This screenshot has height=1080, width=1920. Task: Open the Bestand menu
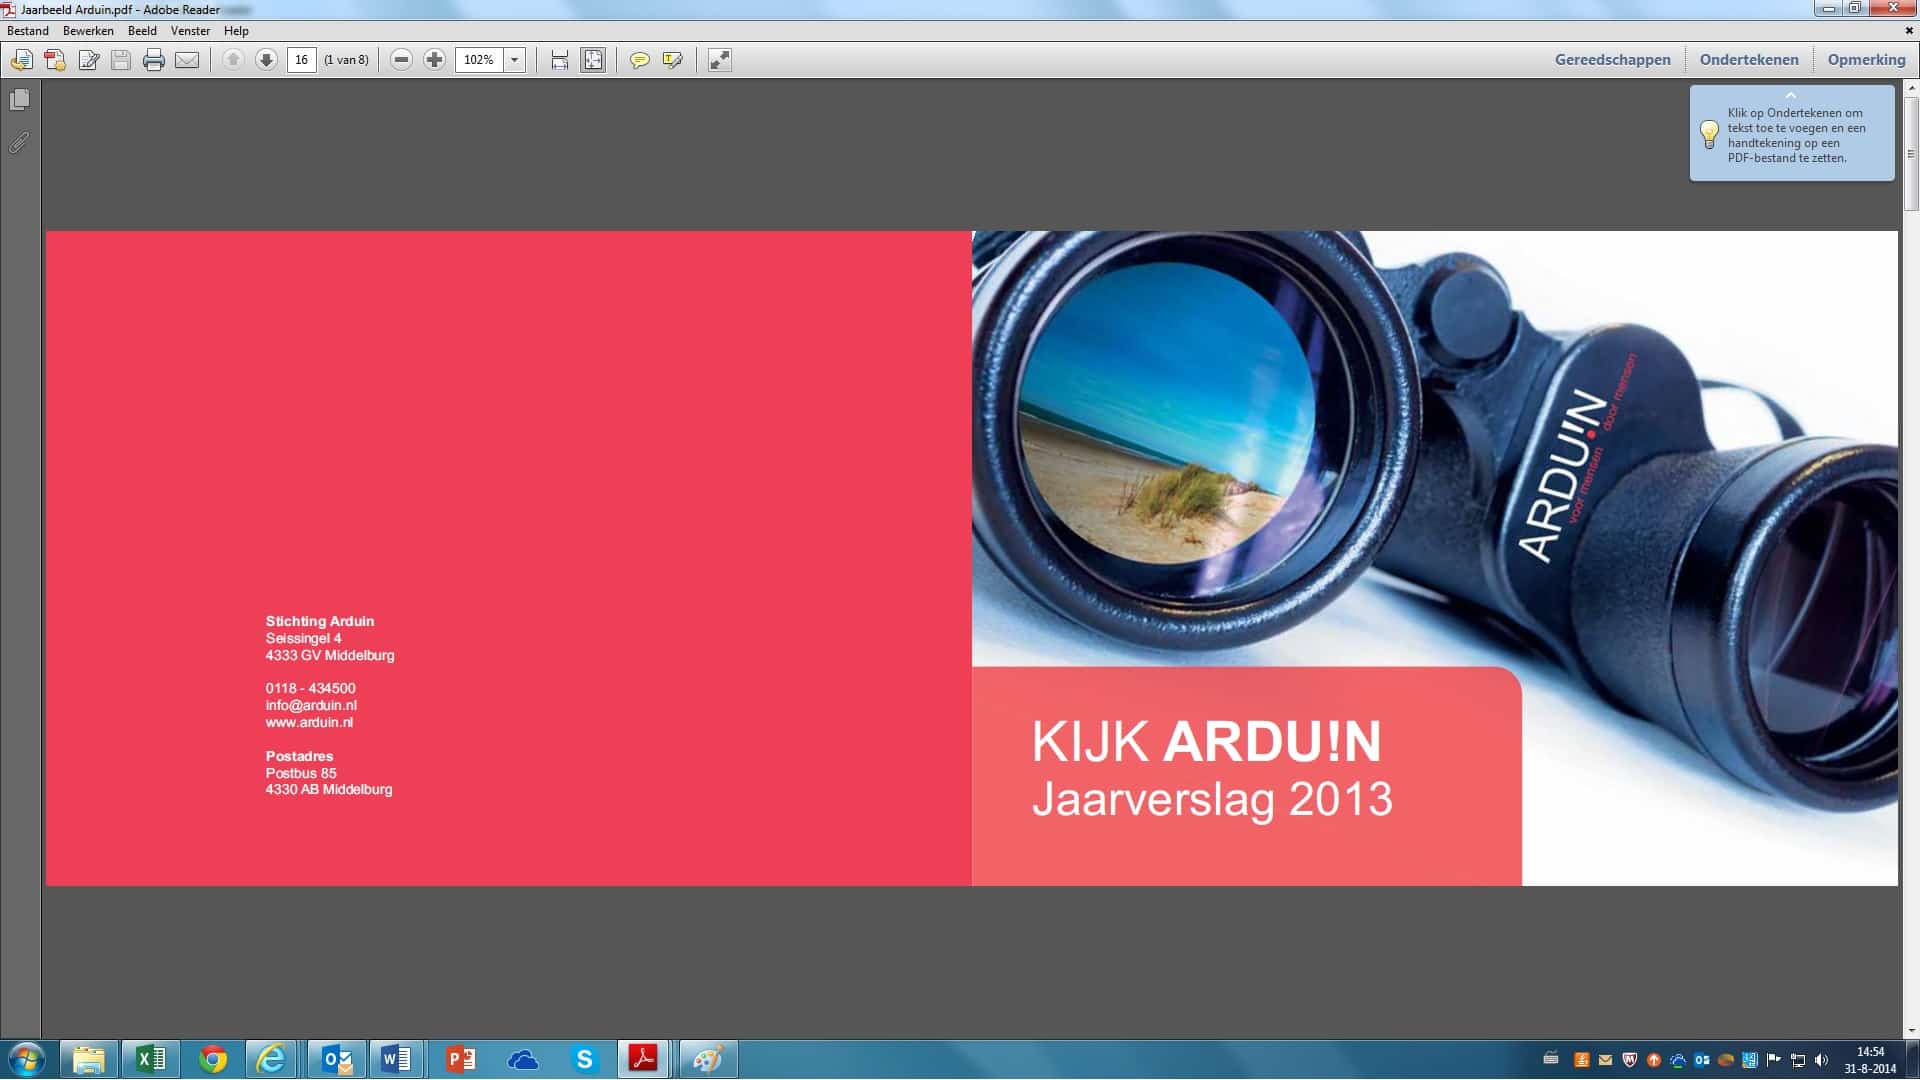point(28,31)
